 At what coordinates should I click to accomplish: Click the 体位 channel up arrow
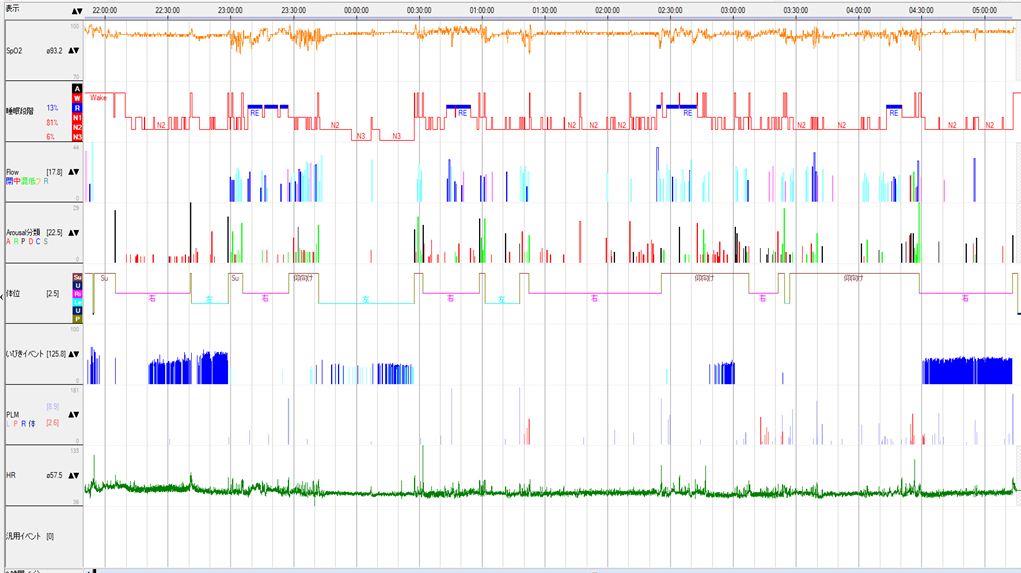[71, 293]
